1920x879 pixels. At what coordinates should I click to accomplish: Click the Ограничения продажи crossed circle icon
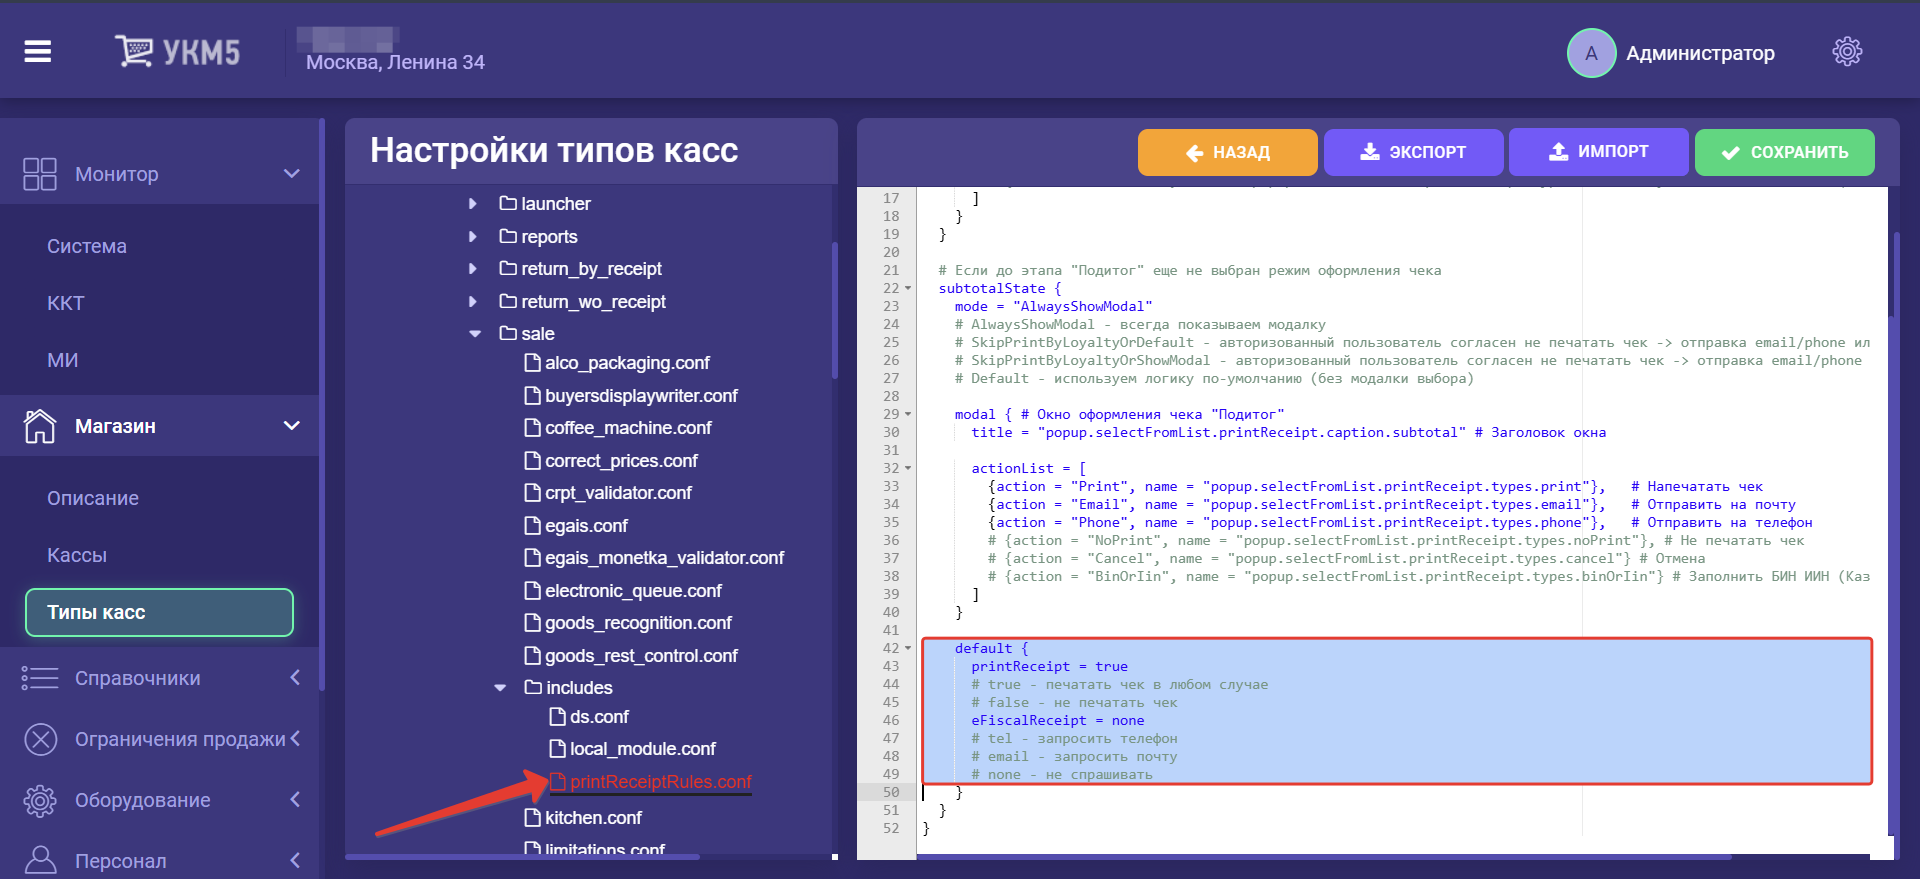point(40,739)
